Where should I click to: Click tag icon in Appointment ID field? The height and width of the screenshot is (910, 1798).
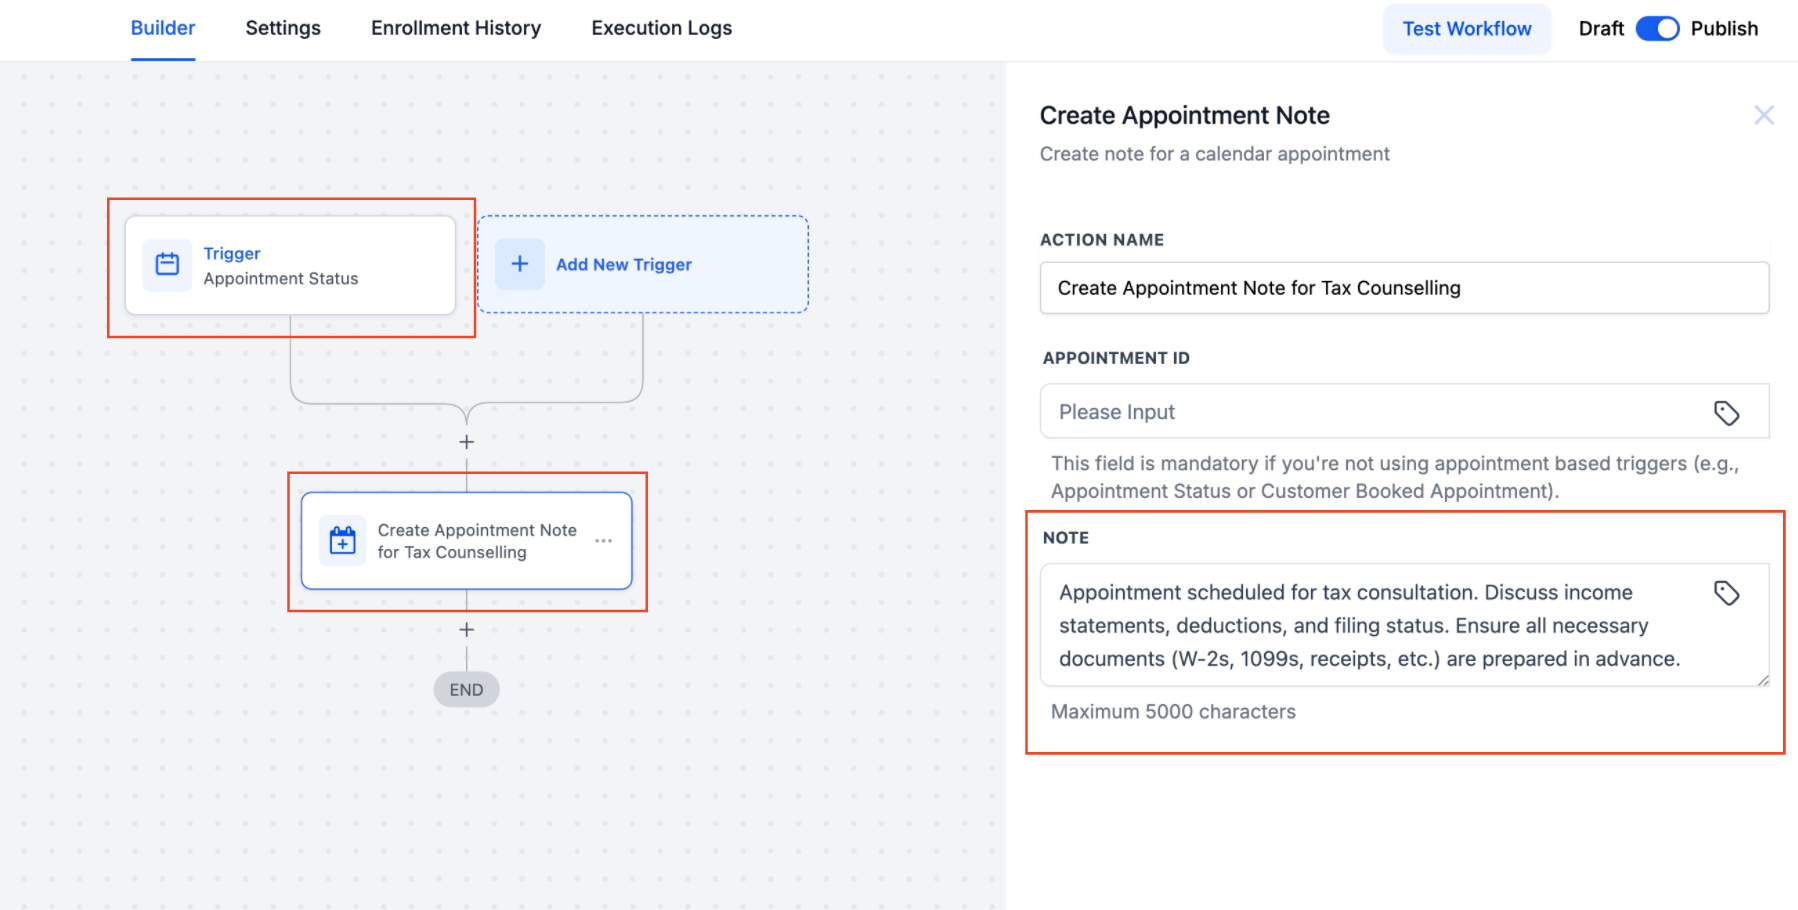point(1726,413)
